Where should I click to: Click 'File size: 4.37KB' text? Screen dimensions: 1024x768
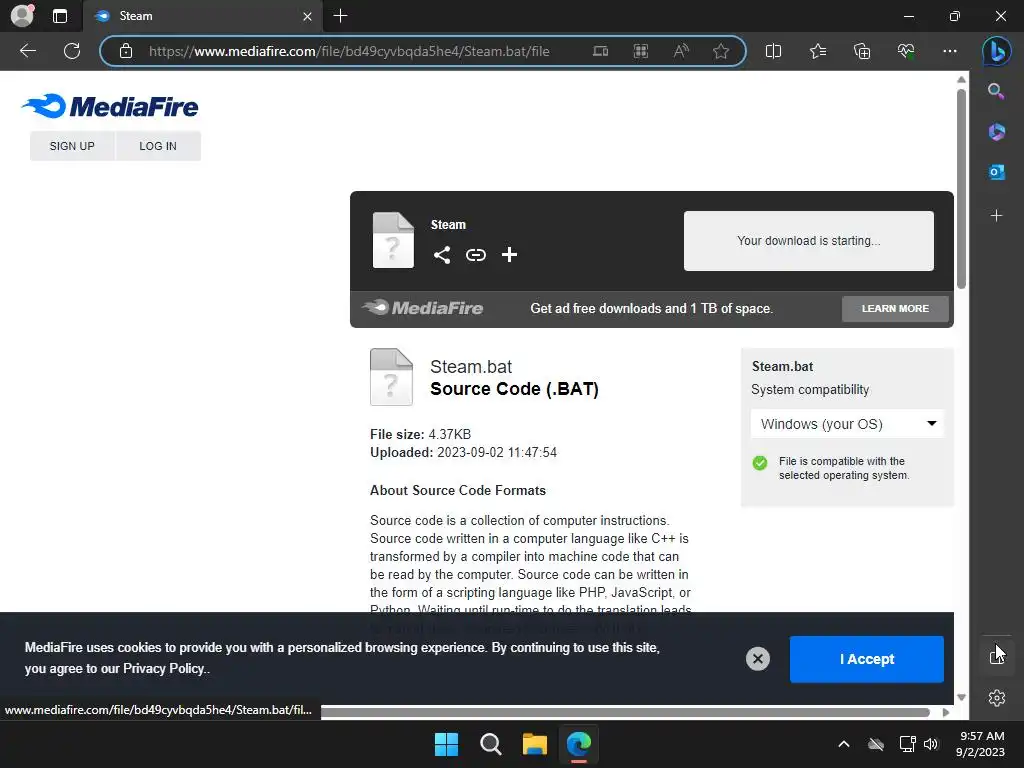(421, 434)
